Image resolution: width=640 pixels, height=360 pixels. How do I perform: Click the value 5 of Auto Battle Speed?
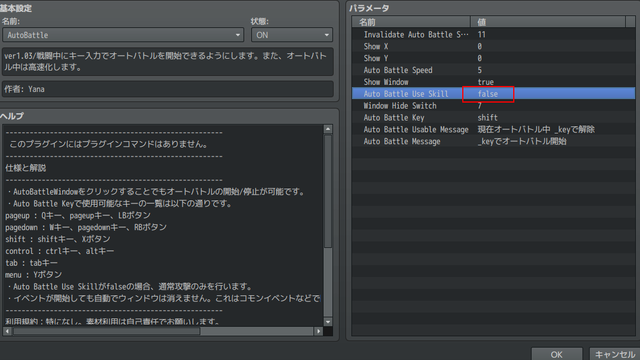[x=480, y=70]
